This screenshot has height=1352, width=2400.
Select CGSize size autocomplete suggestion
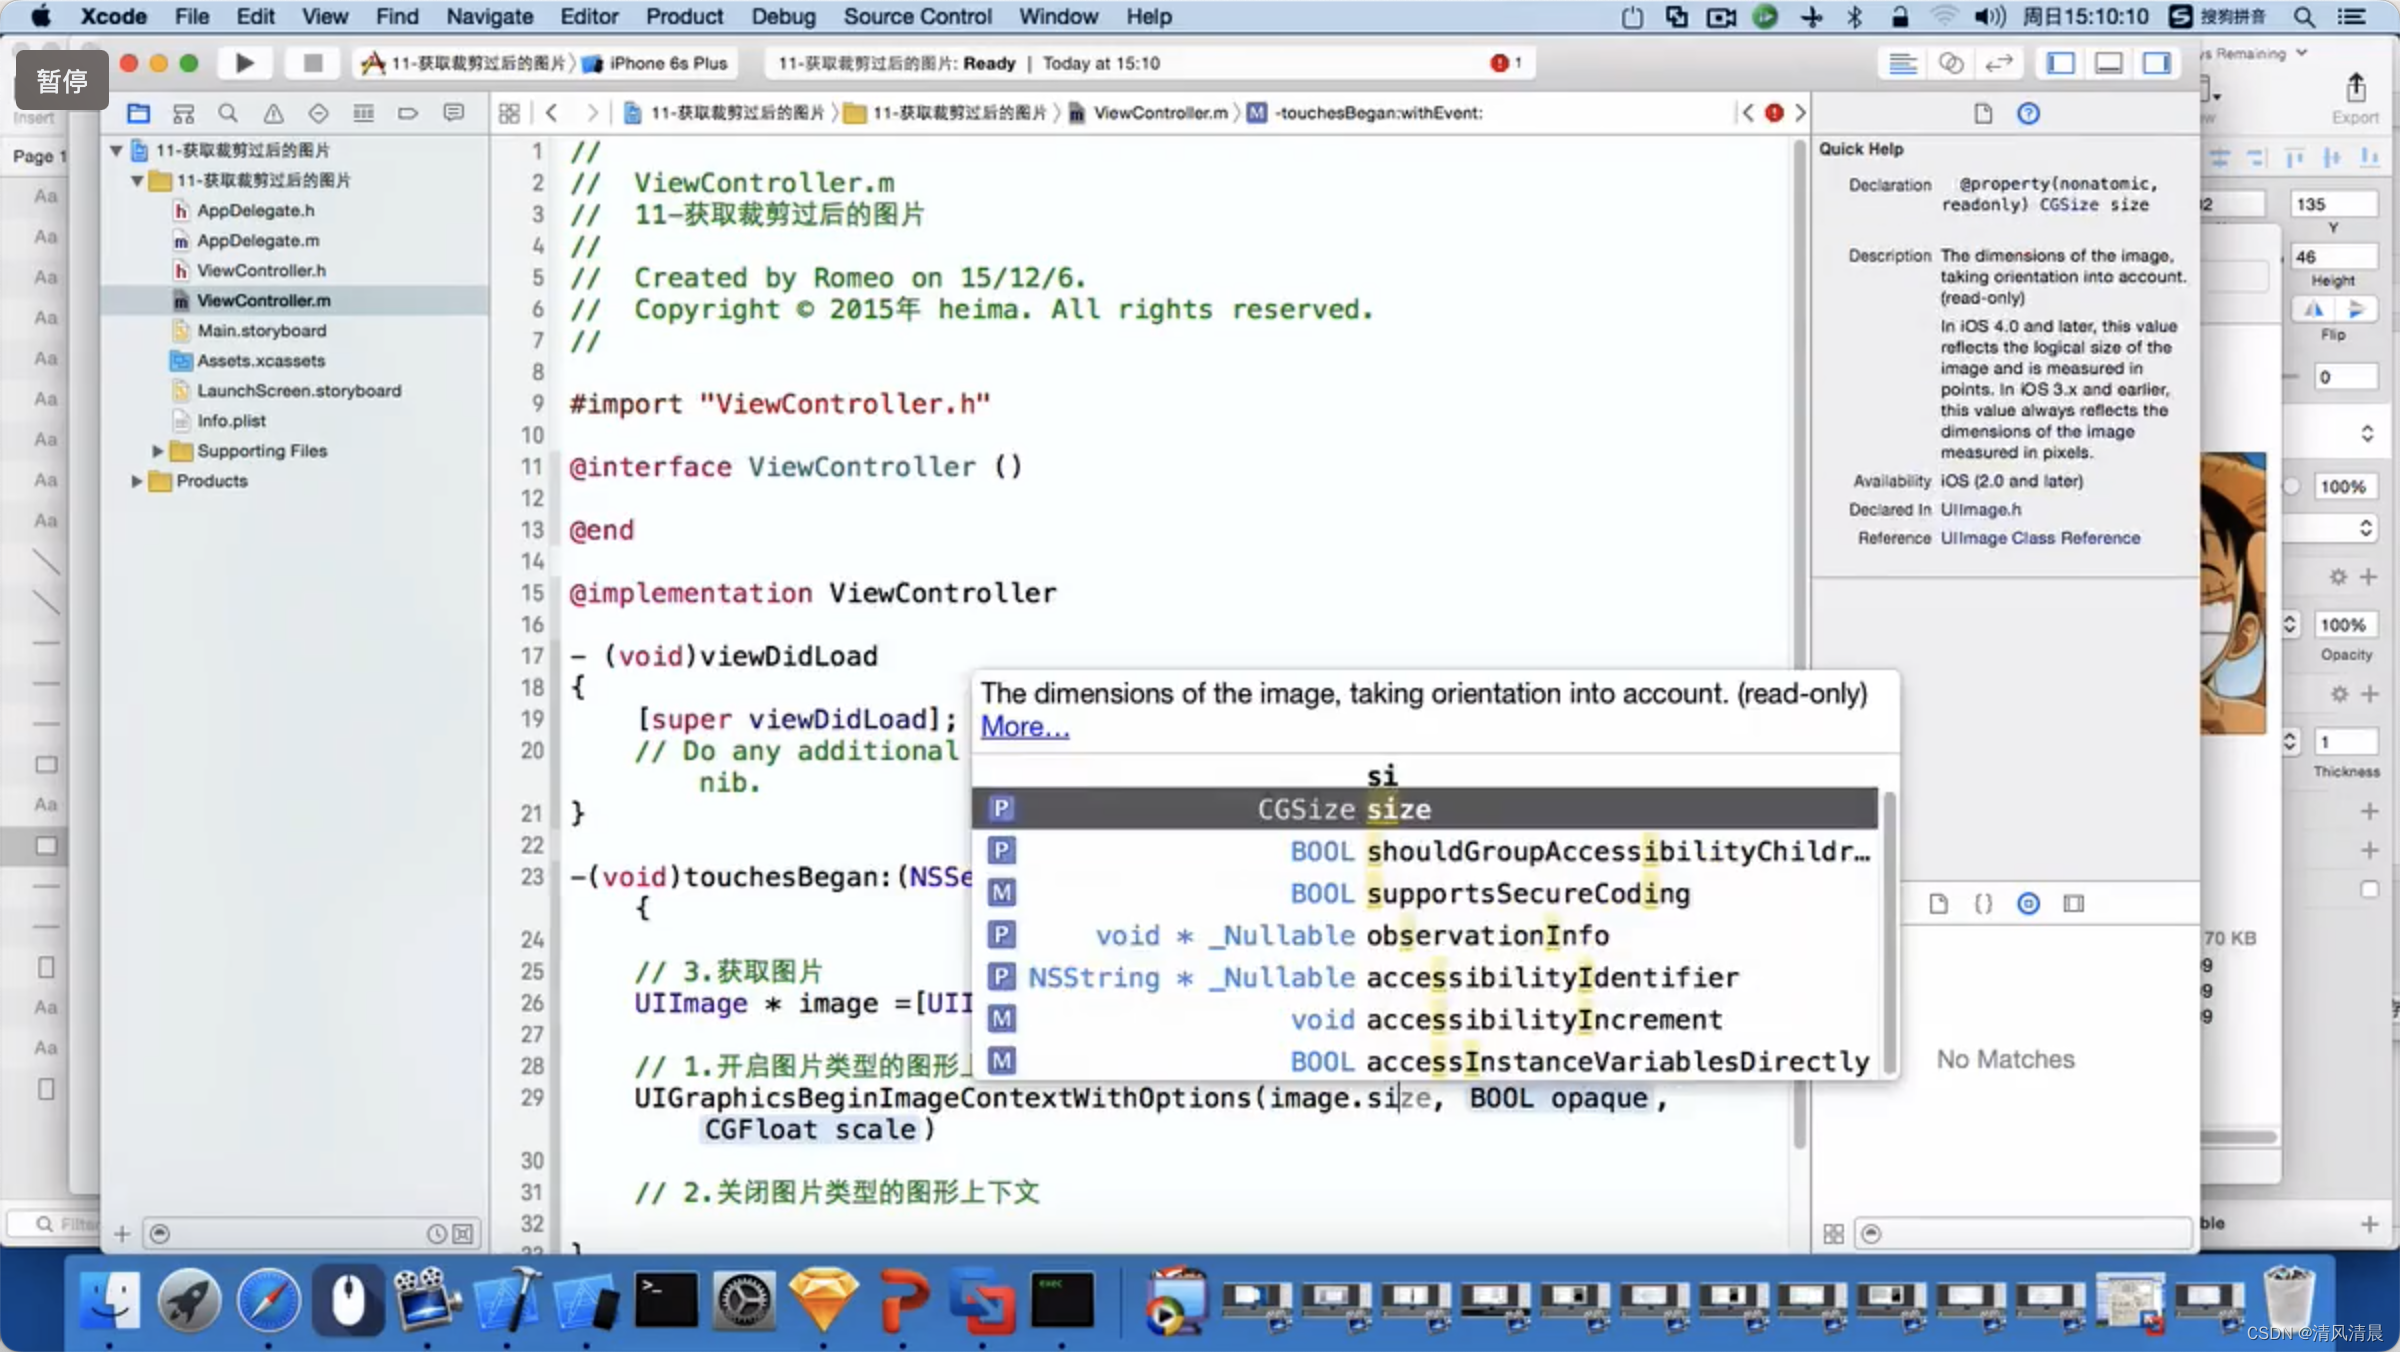1426,808
